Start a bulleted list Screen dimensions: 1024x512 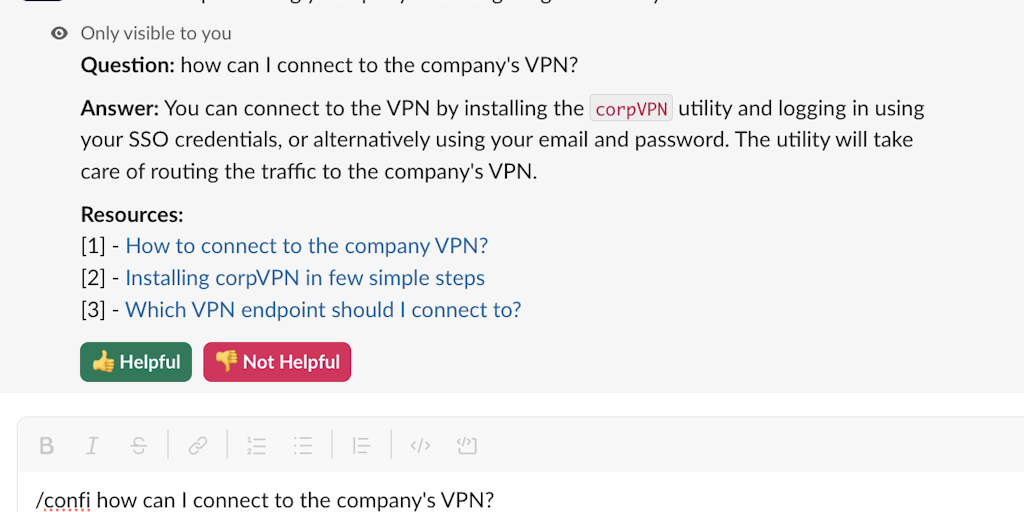point(303,446)
